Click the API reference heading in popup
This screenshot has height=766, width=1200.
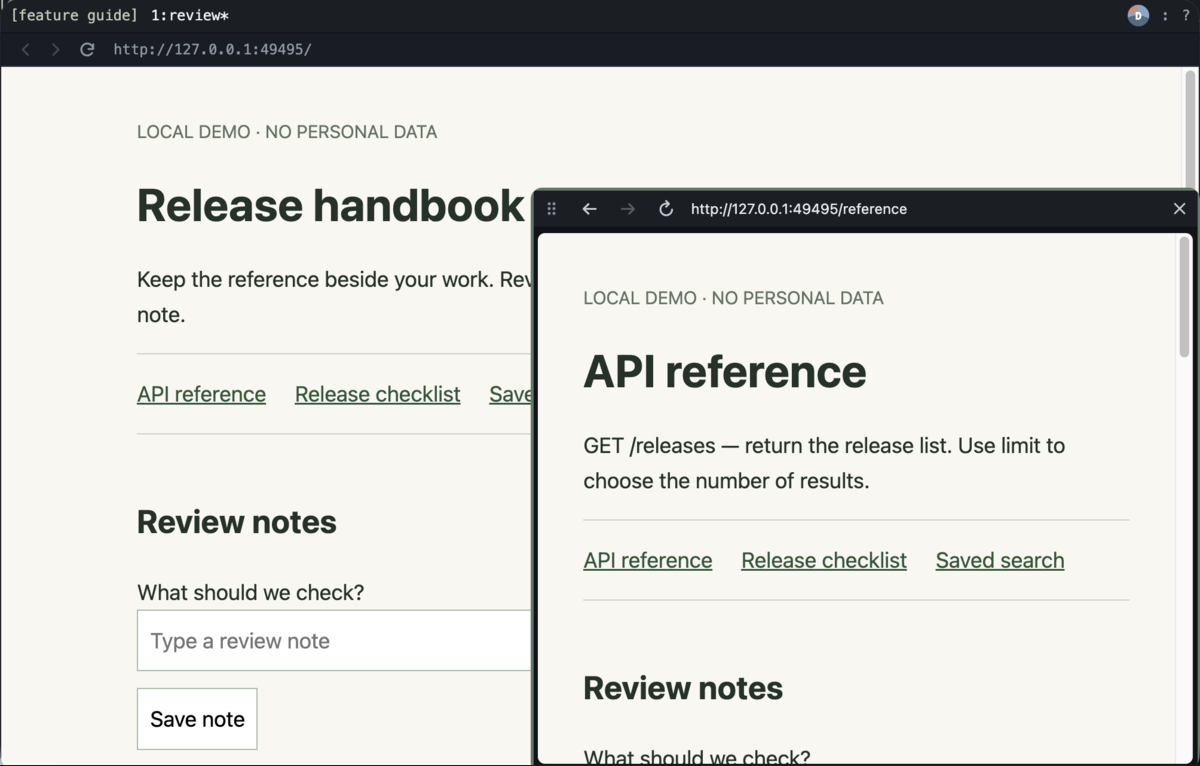click(x=725, y=371)
